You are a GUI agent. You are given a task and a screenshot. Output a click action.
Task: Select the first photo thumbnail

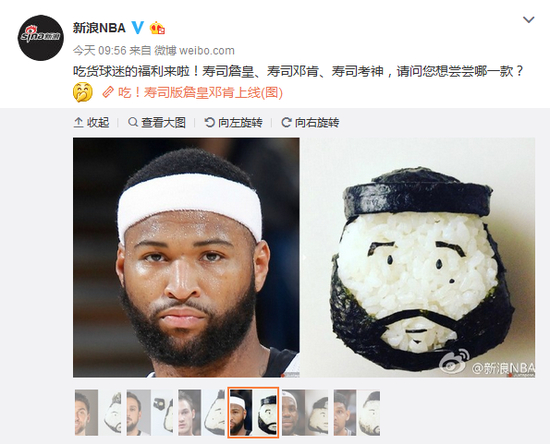pyautogui.click(x=98, y=412)
